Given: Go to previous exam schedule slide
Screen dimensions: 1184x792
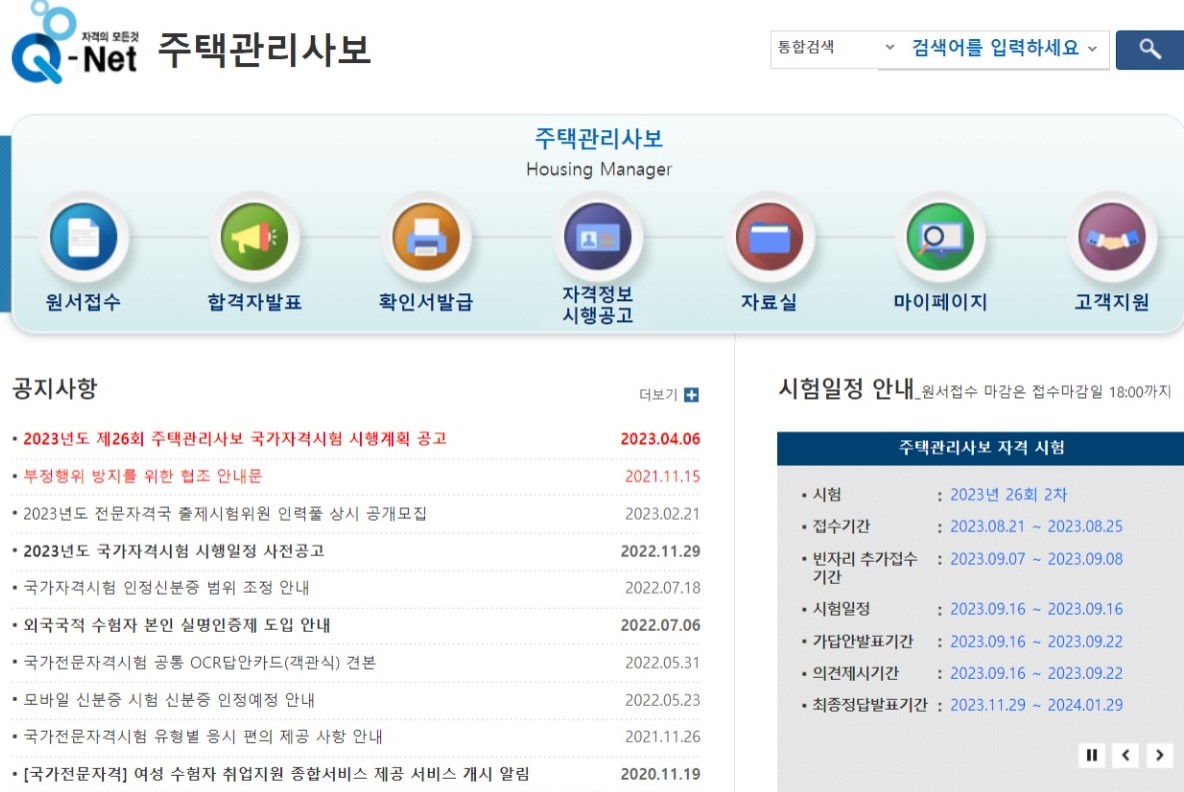Looking at the screenshot, I should click(1125, 755).
